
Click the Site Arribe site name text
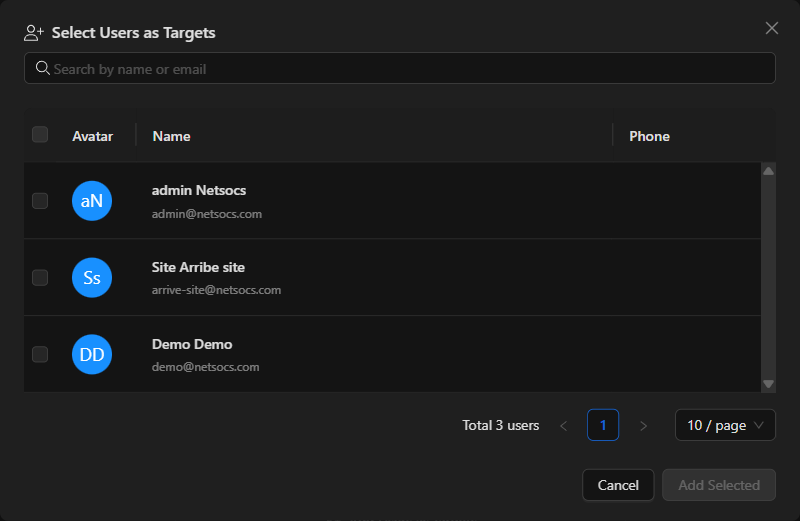click(x=198, y=267)
